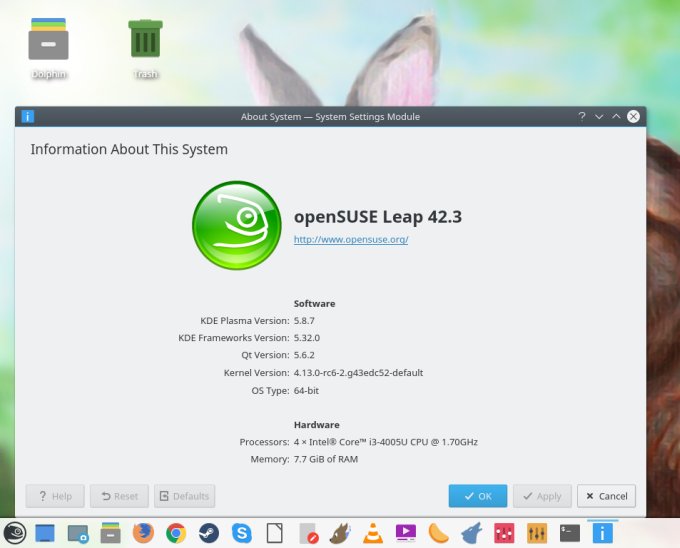Click the KDE Plasma Version value 5.8.7
The width and height of the screenshot is (680, 548).
[304, 321]
